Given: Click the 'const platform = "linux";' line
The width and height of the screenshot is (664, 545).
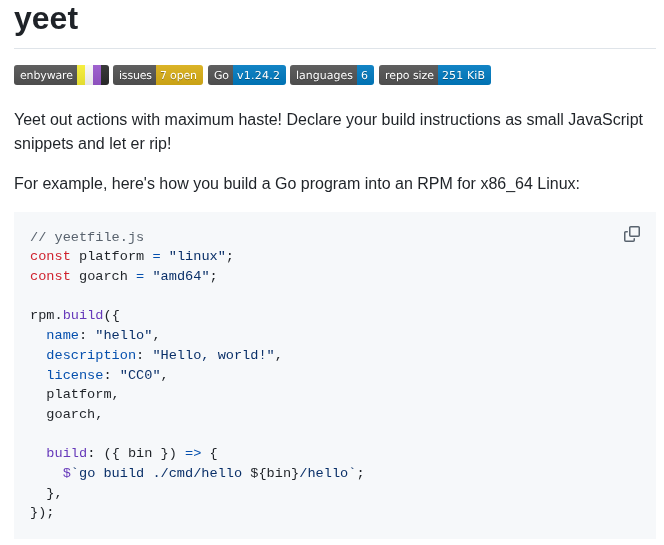Looking at the screenshot, I should [x=131, y=256].
